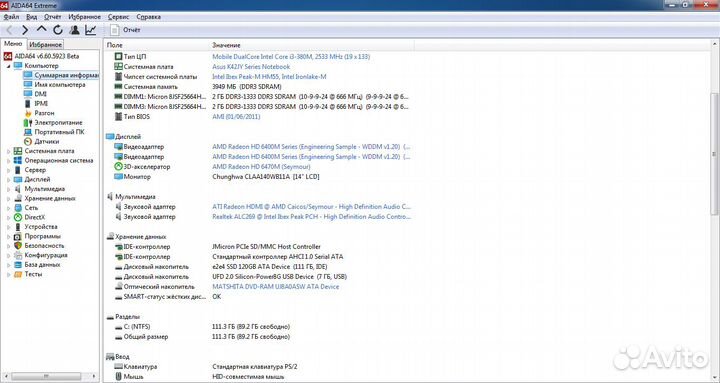Click the Up level arrow icon

(42, 29)
